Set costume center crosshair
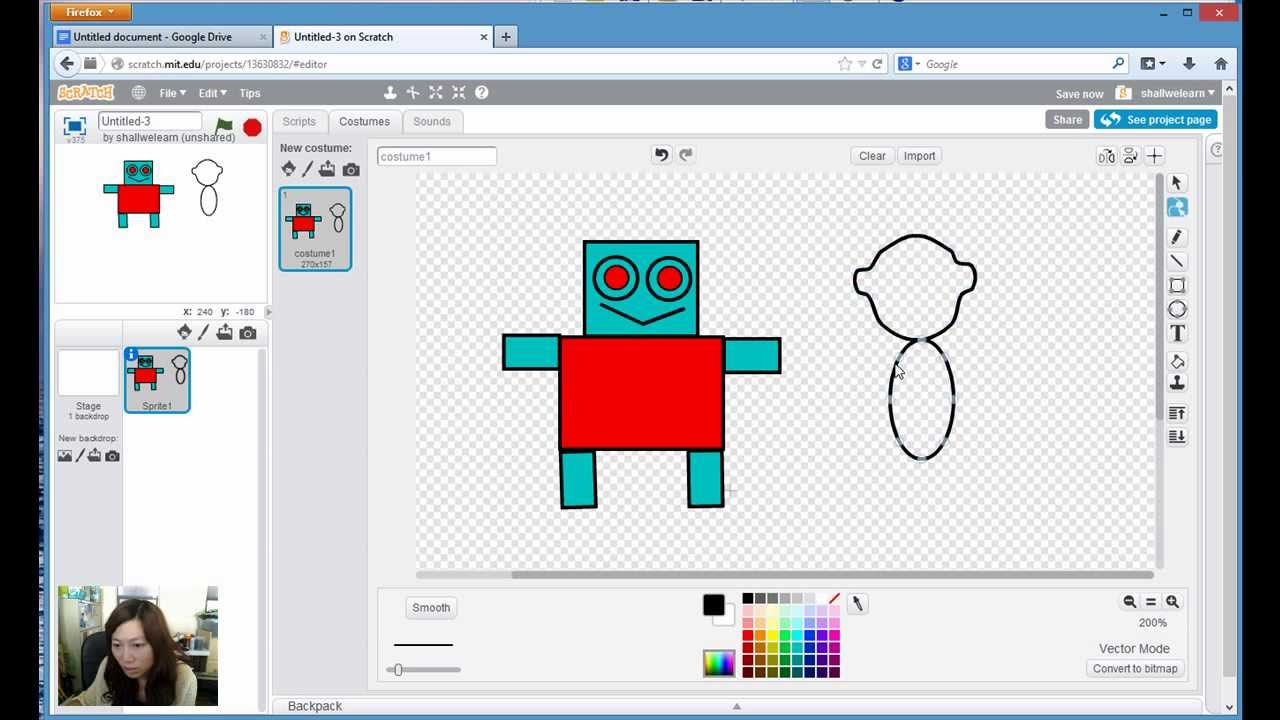This screenshot has height=720, width=1280. 1154,156
